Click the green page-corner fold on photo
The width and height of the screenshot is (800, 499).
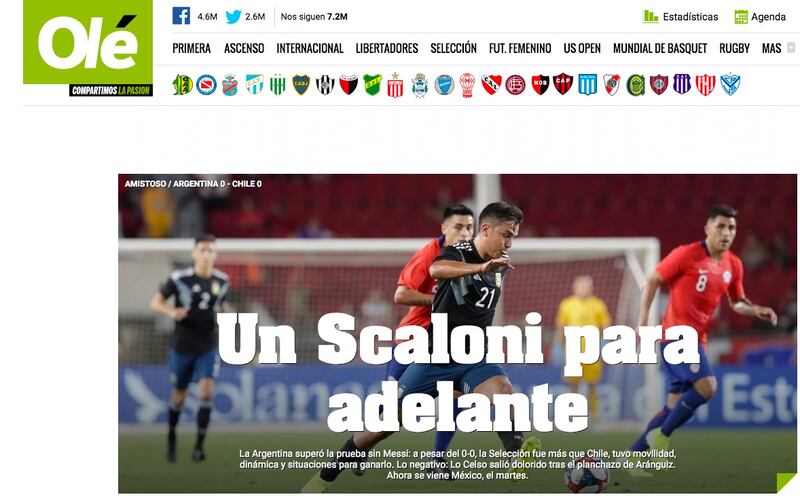787,483
